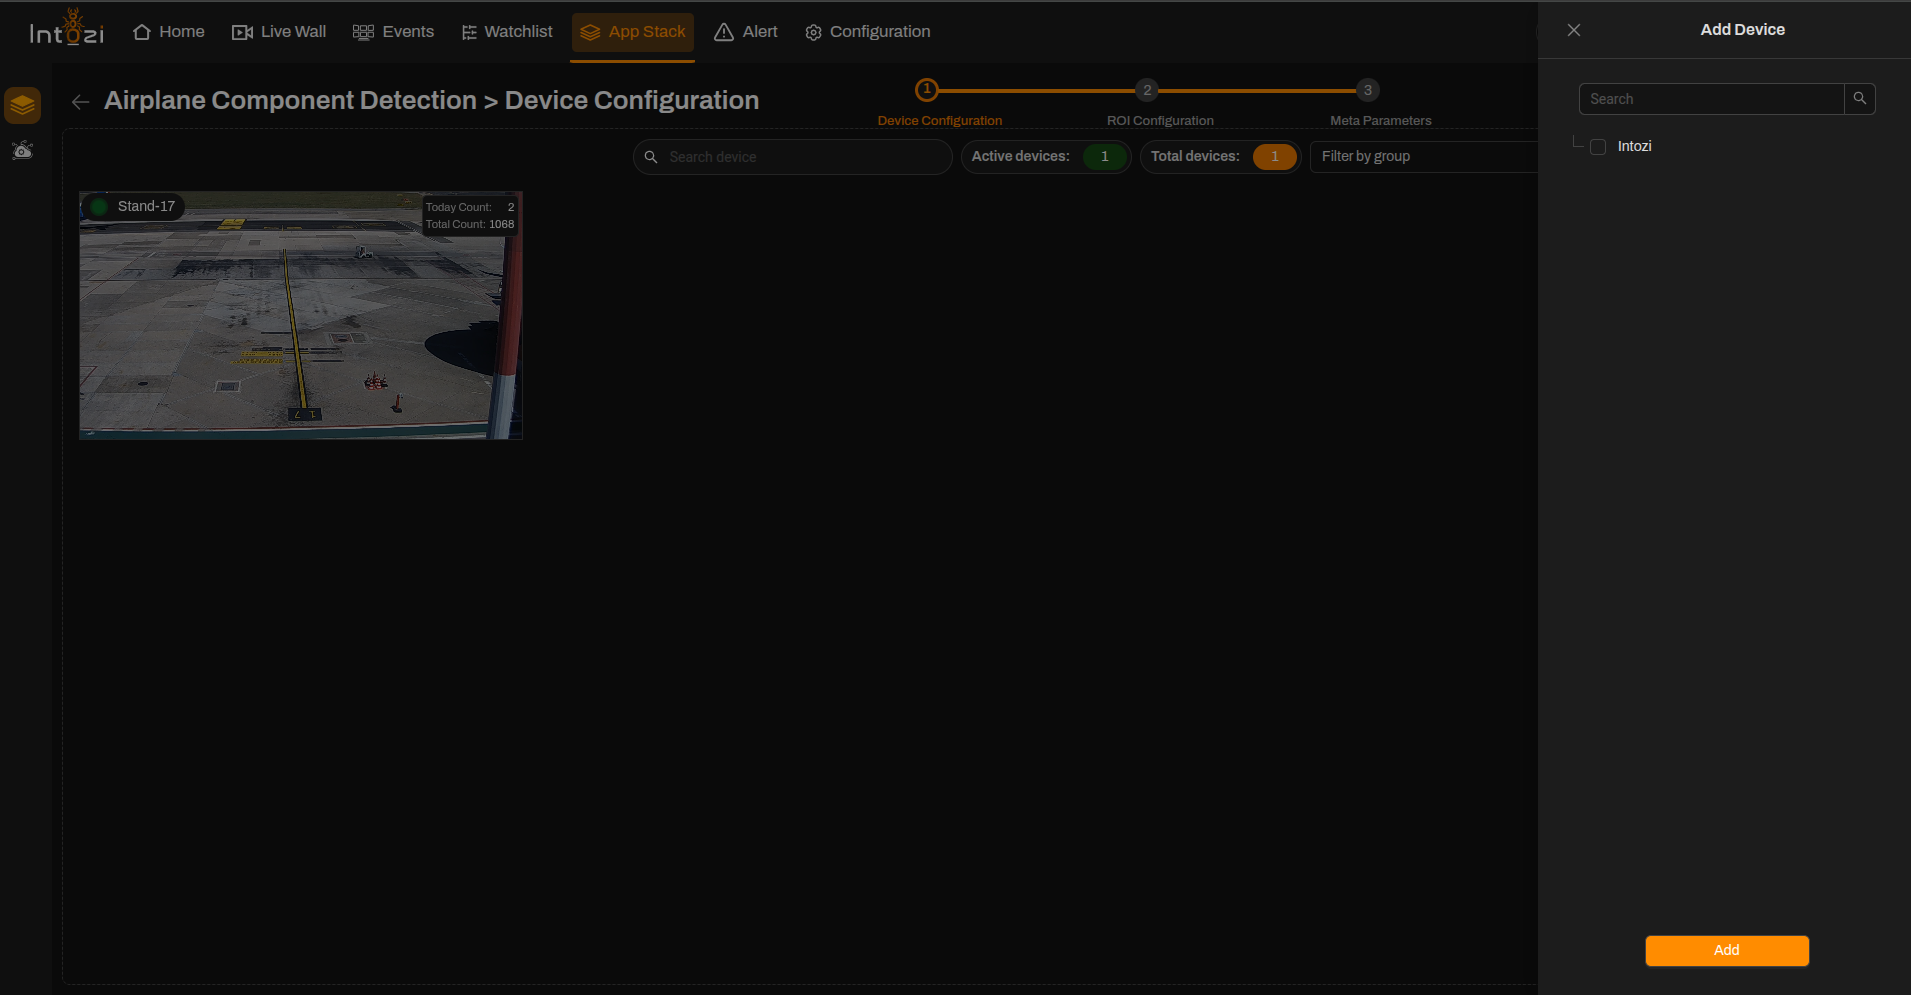This screenshot has width=1911, height=995.
Task: Open the Watchlist section
Action: [x=507, y=32]
